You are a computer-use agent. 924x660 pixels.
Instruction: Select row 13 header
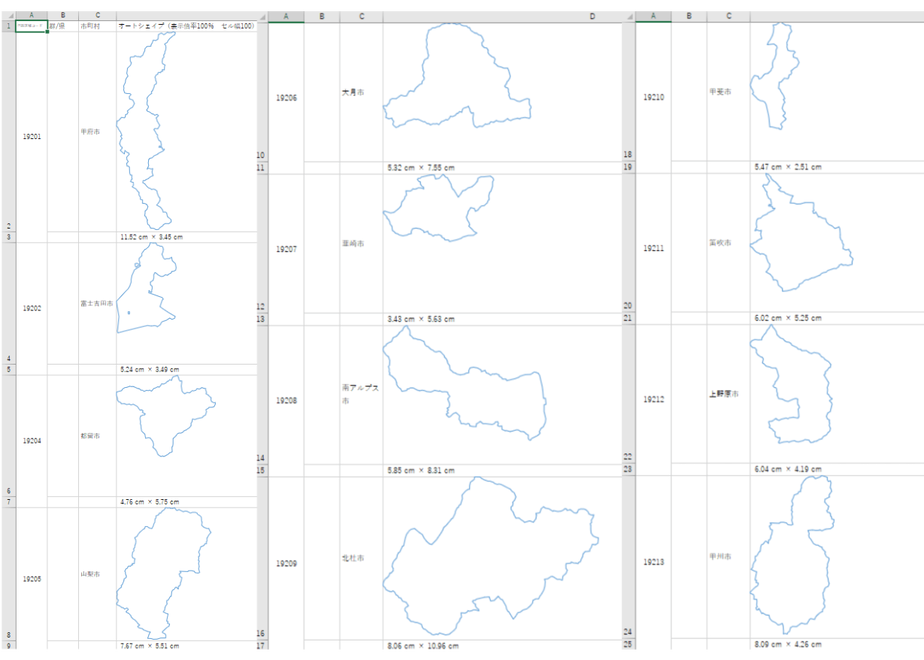coord(262,319)
